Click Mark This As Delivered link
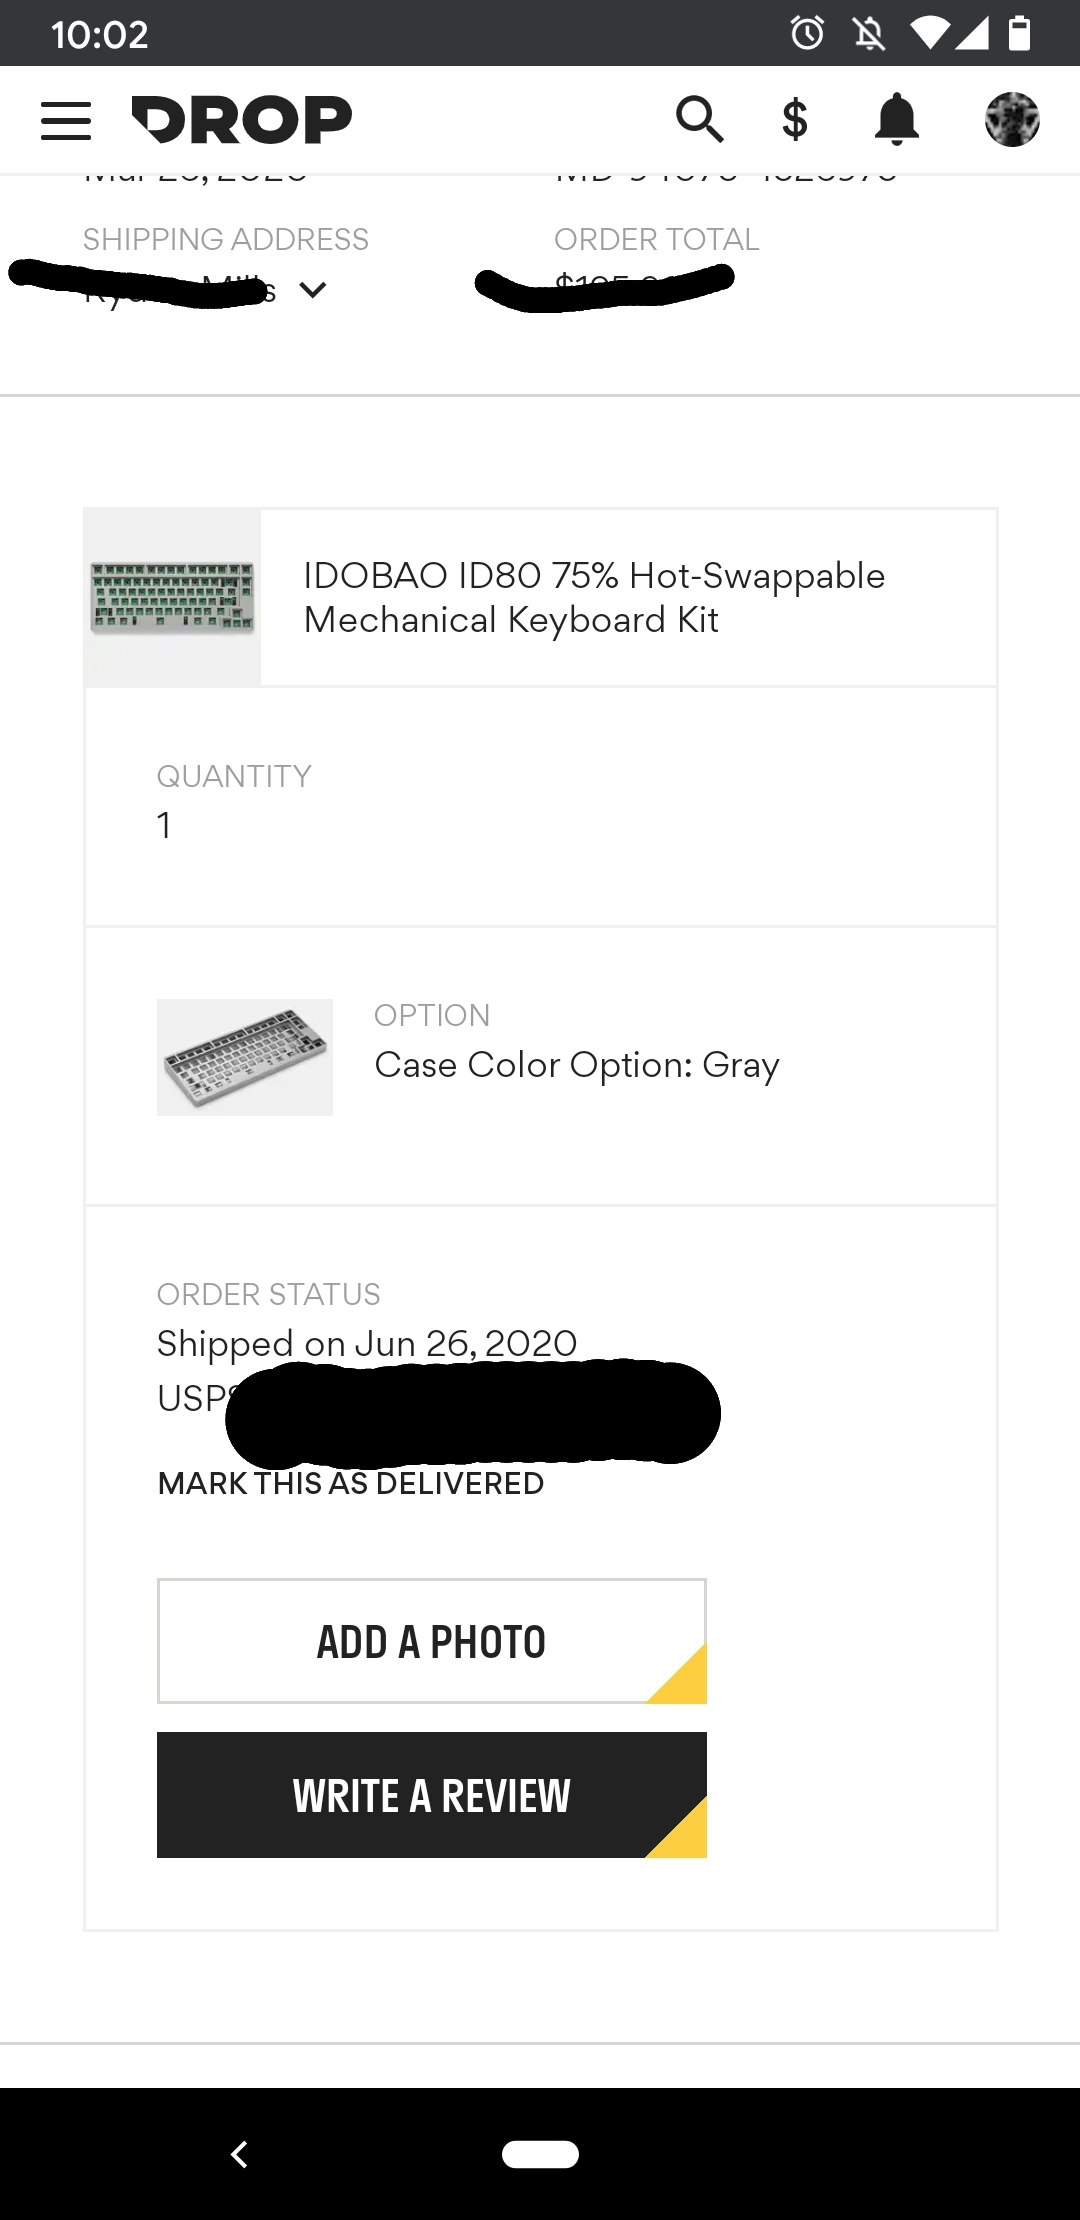This screenshot has height=2220, width=1080. (x=351, y=1483)
